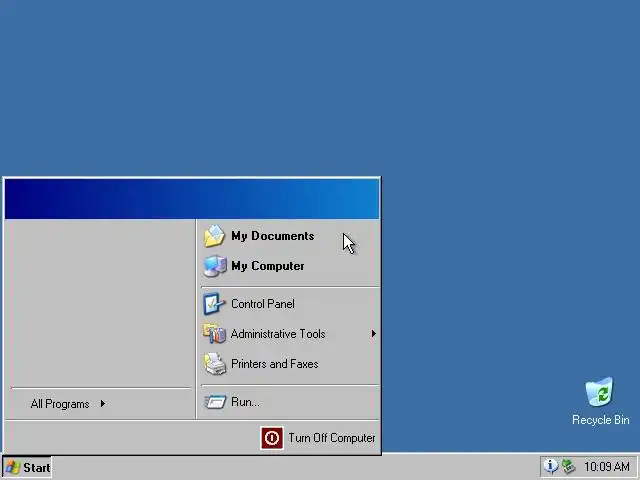Viewport: 640px width, 480px height.
Task: Select the Administrative Tools icon
Action: coord(214,333)
